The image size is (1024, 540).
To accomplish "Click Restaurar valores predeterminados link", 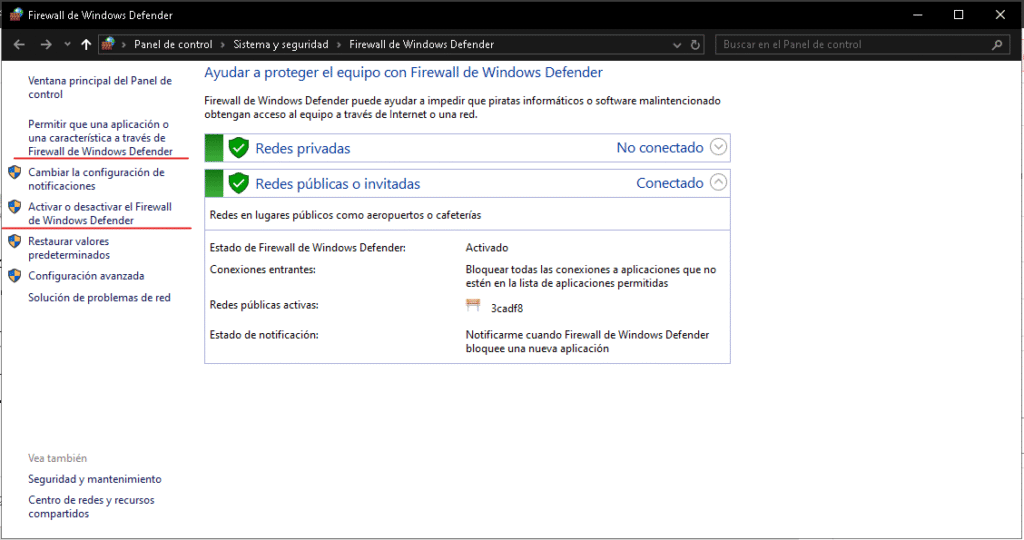I will [x=69, y=248].
